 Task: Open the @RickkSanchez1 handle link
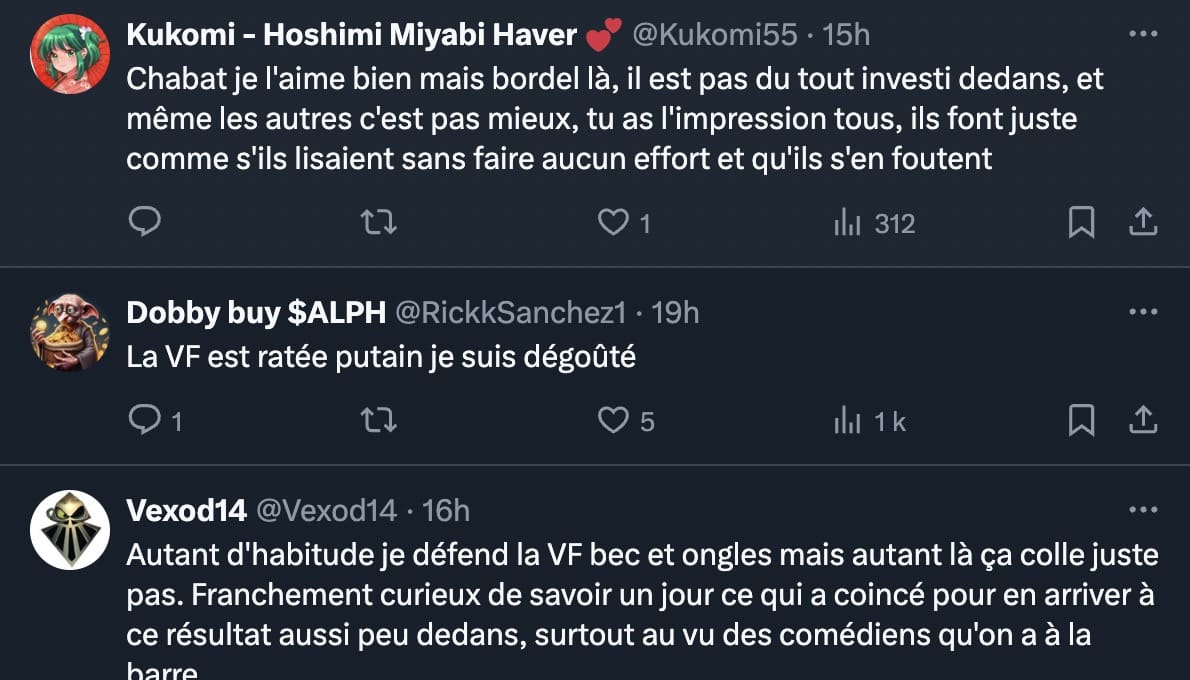coord(511,313)
